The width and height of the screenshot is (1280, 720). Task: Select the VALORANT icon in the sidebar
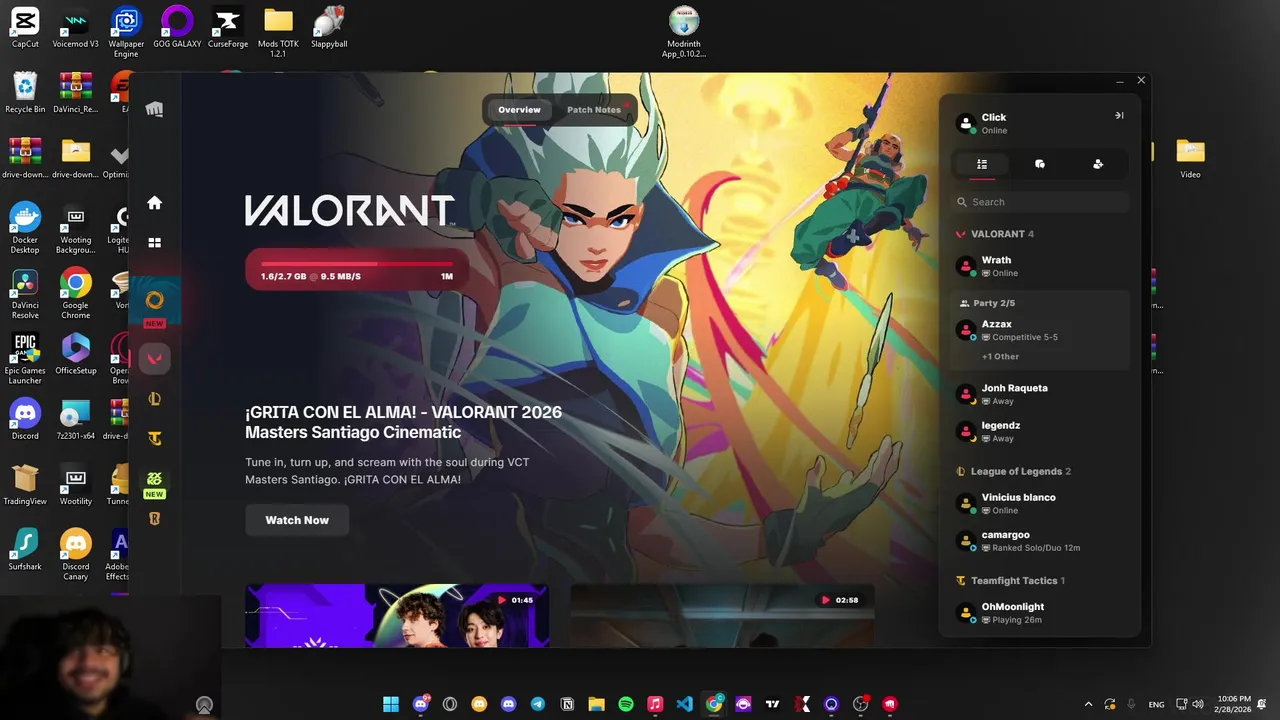click(x=154, y=358)
